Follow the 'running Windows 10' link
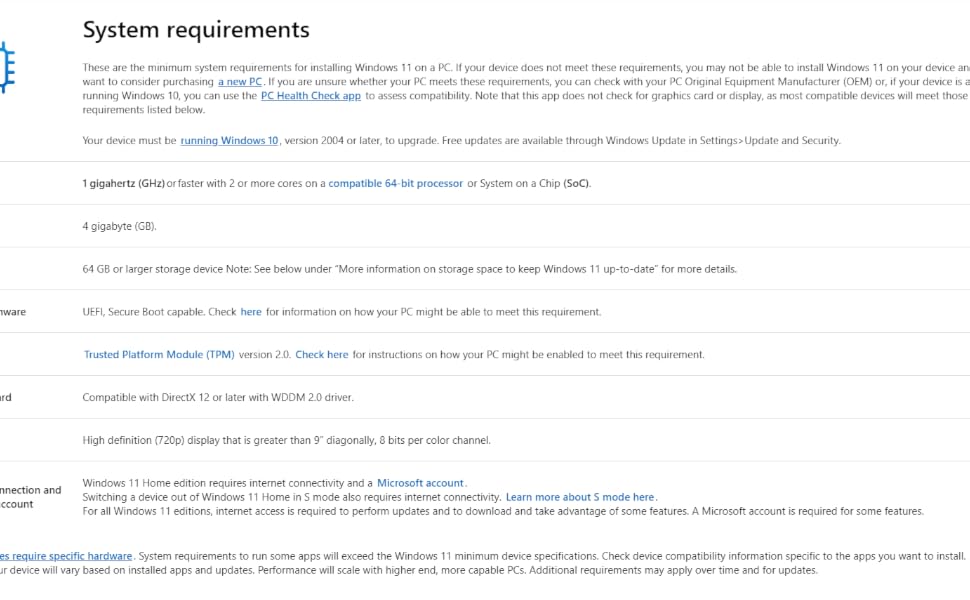The height and width of the screenshot is (600, 970). click(x=230, y=140)
